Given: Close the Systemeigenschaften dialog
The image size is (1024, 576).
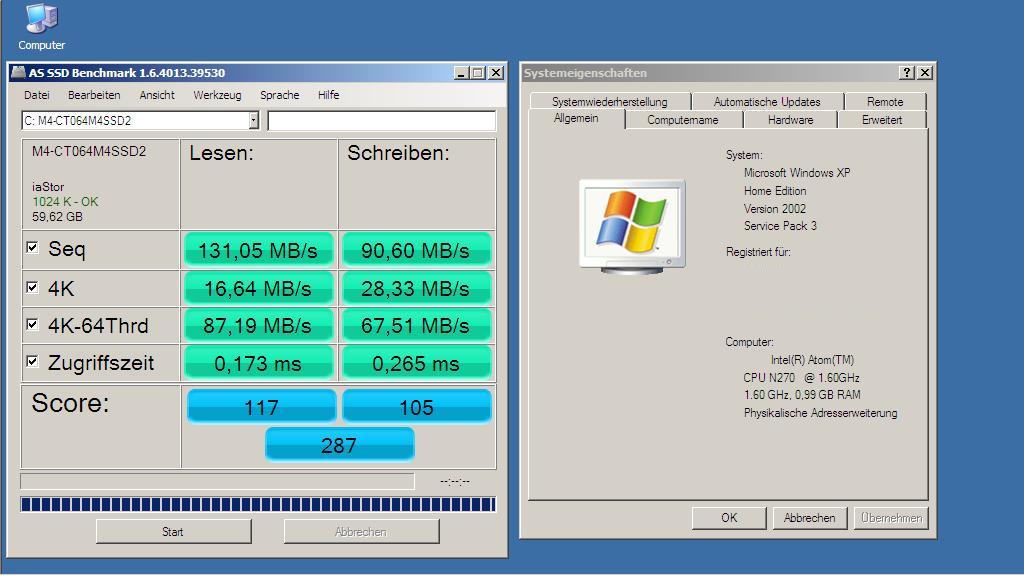Looking at the screenshot, I should tap(925, 72).
